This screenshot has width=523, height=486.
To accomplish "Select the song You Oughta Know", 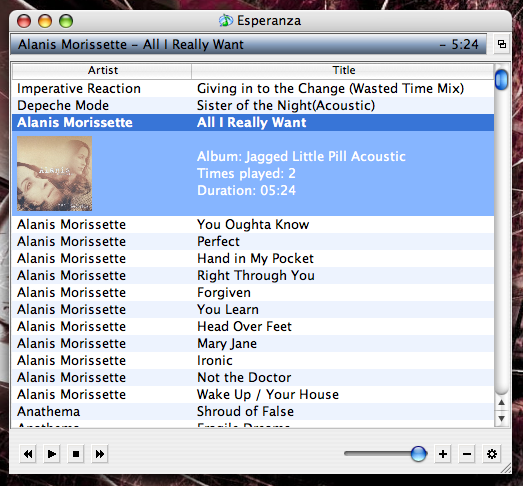I will click(x=253, y=224).
